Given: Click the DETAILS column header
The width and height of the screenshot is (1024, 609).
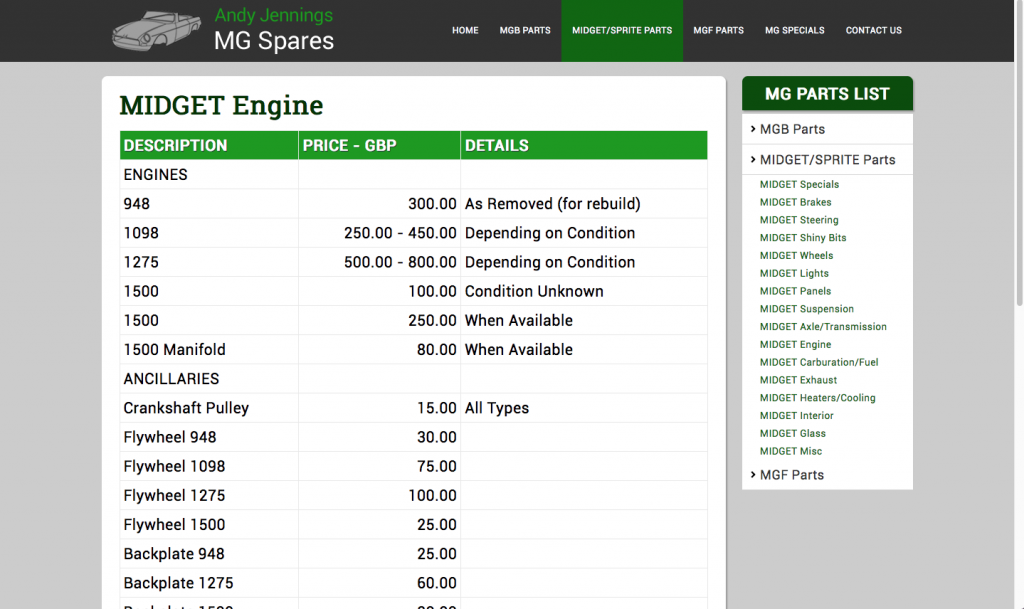Looking at the screenshot, I should 584,145.
